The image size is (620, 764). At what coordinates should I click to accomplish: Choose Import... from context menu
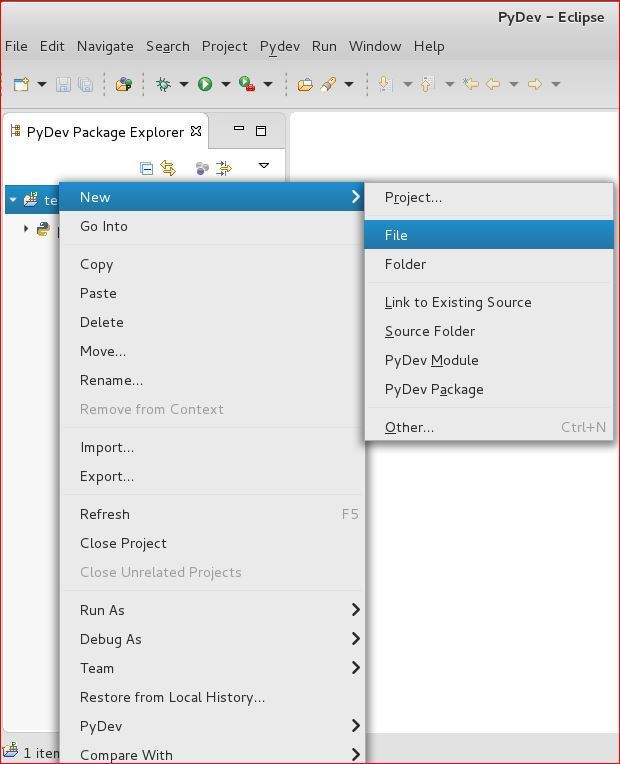(x=212, y=447)
